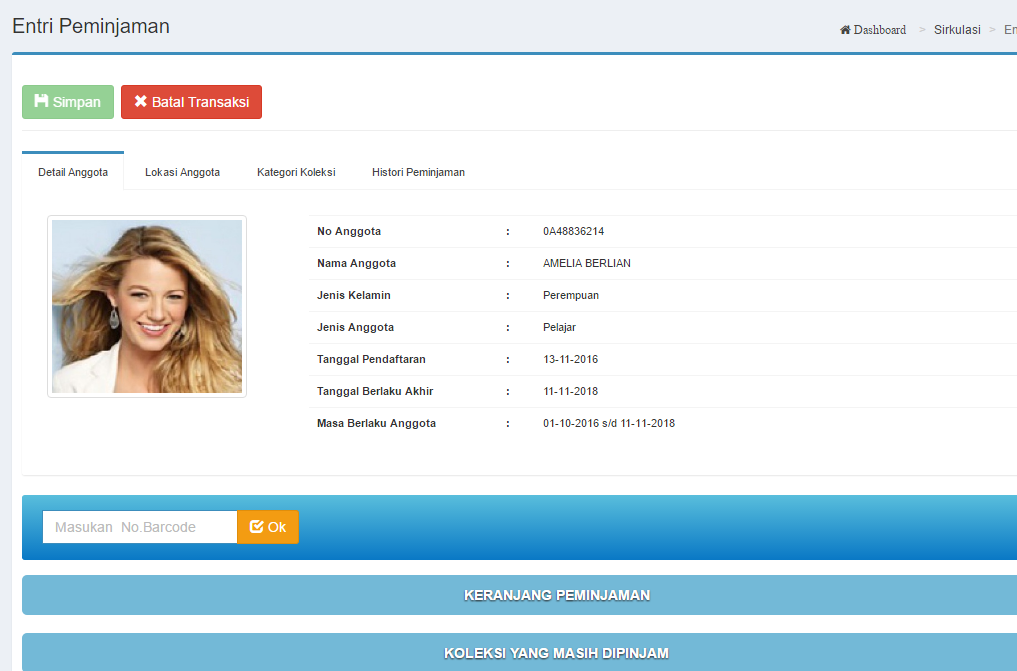Click the Simpan save button
This screenshot has height=671, width=1017.
(x=68, y=102)
